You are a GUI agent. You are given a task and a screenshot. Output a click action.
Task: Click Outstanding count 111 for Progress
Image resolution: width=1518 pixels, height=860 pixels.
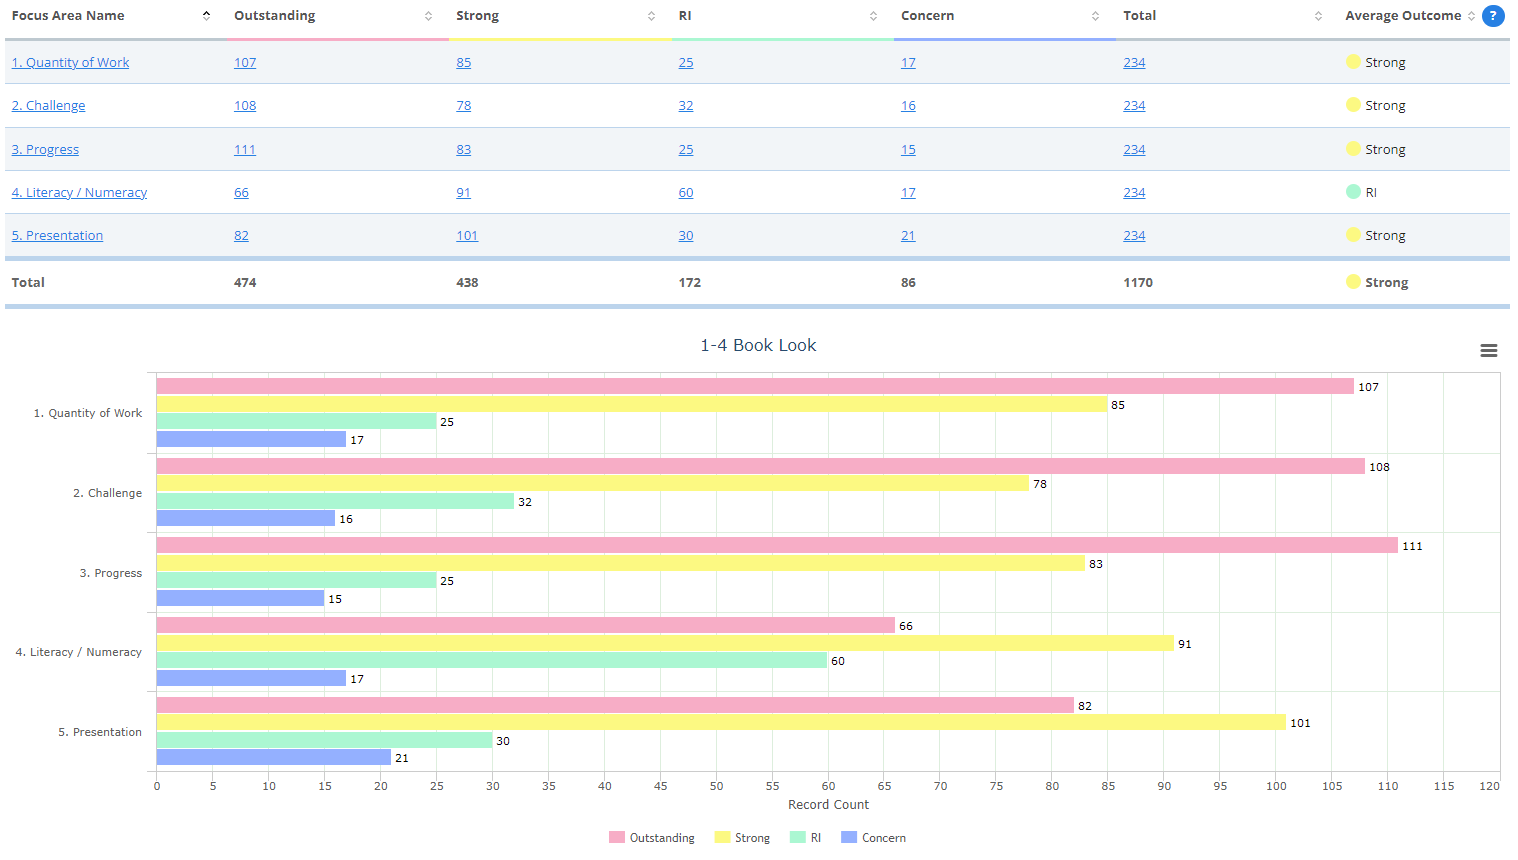pos(245,149)
